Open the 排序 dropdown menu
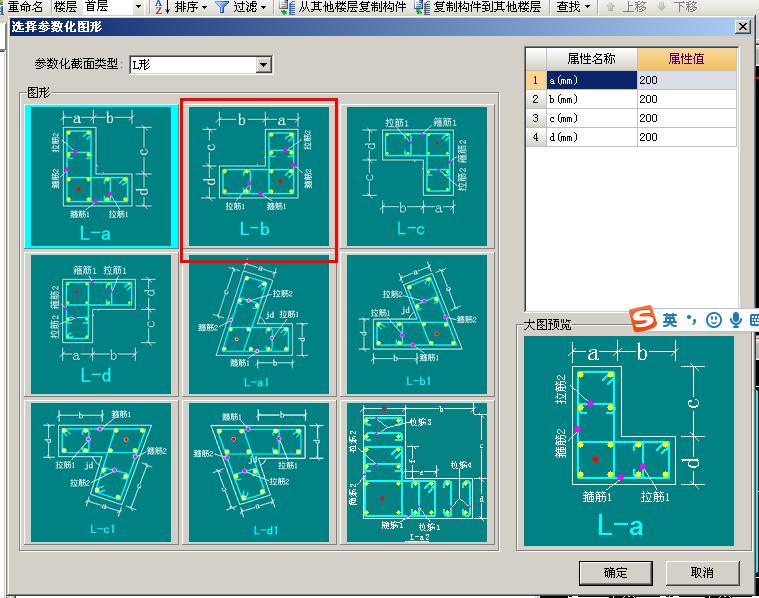Screen dimensions: 759x598 click(190, 7)
